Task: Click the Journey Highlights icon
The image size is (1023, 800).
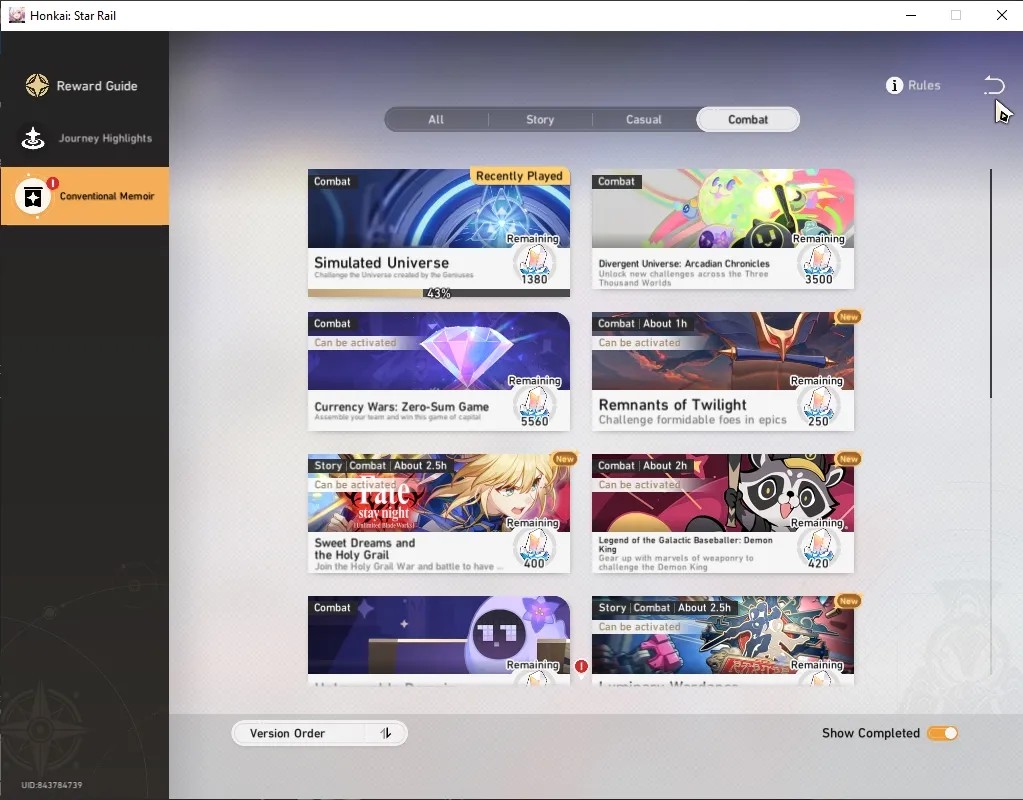Action: click(x=33, y=138)
